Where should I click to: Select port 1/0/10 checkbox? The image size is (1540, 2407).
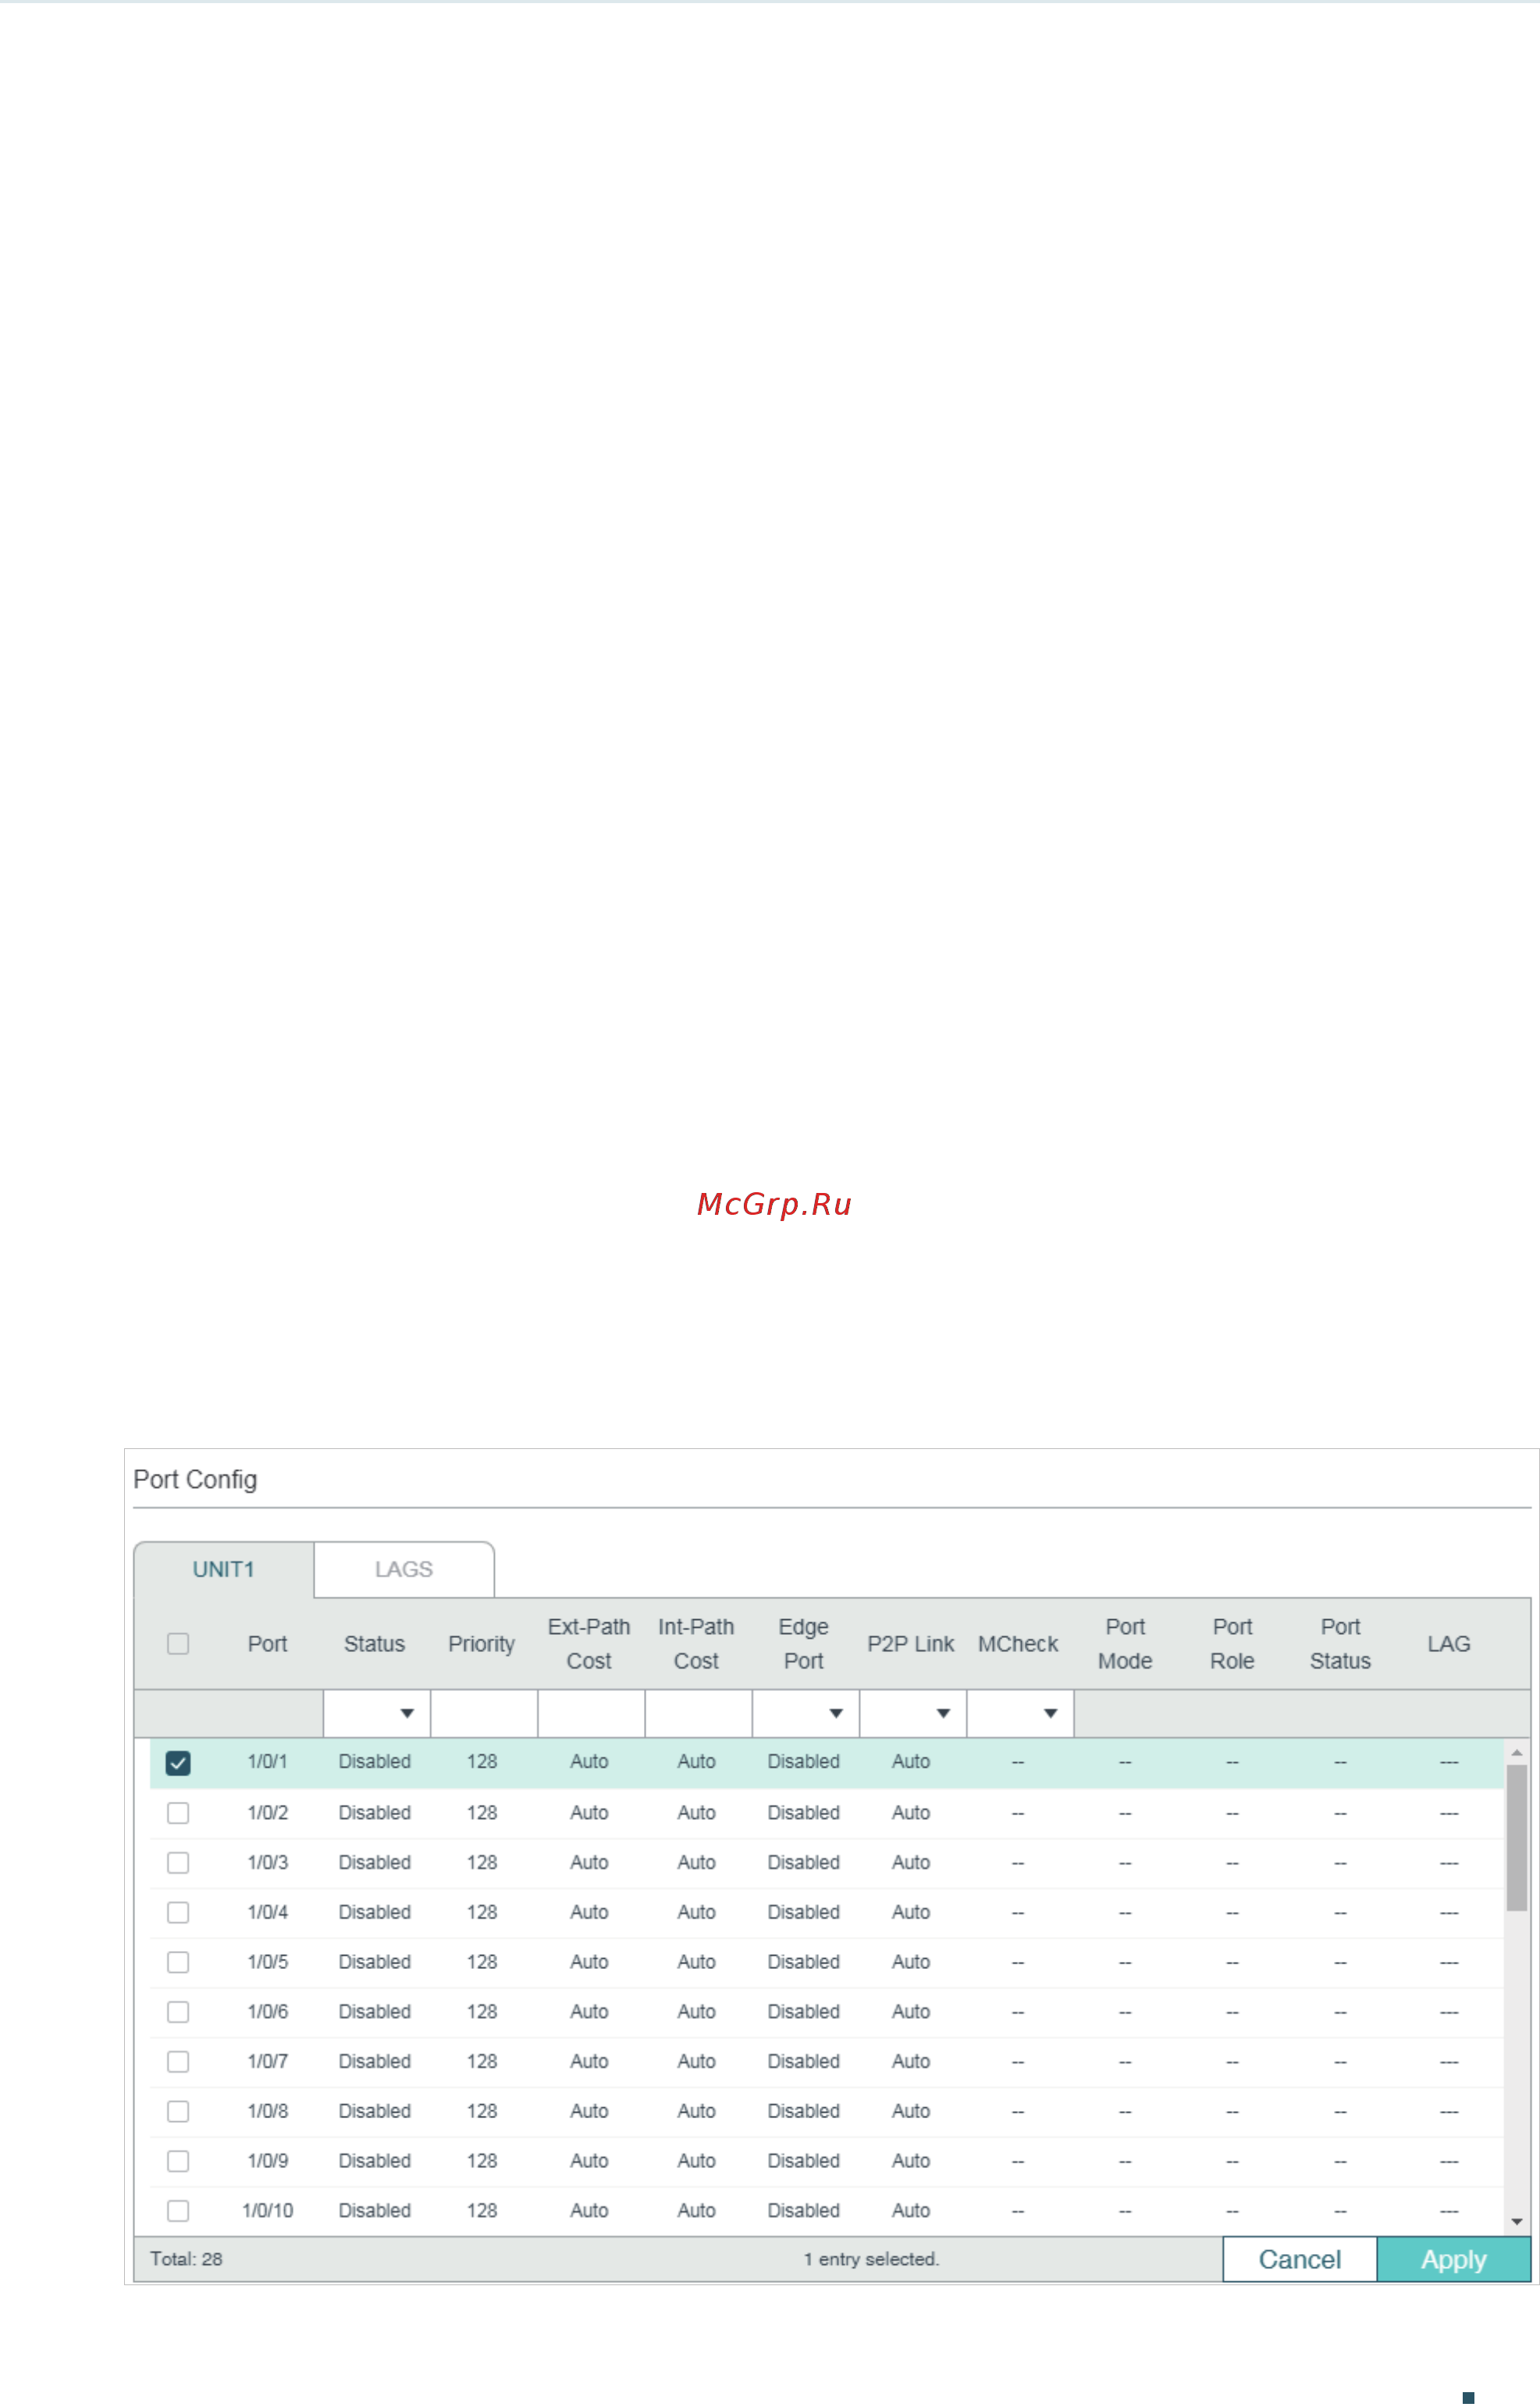pyautogui.click(x=178, y=2212)
